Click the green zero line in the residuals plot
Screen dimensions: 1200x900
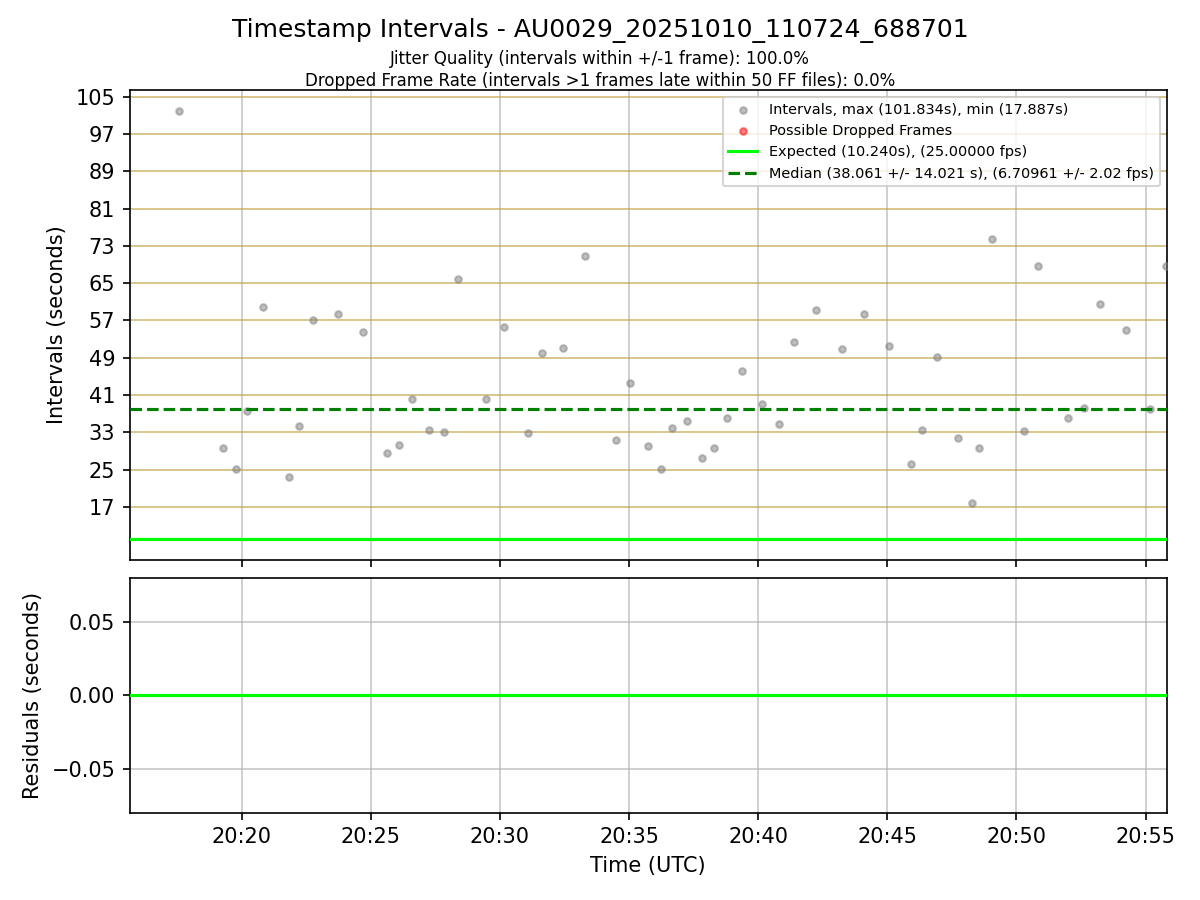648,695
